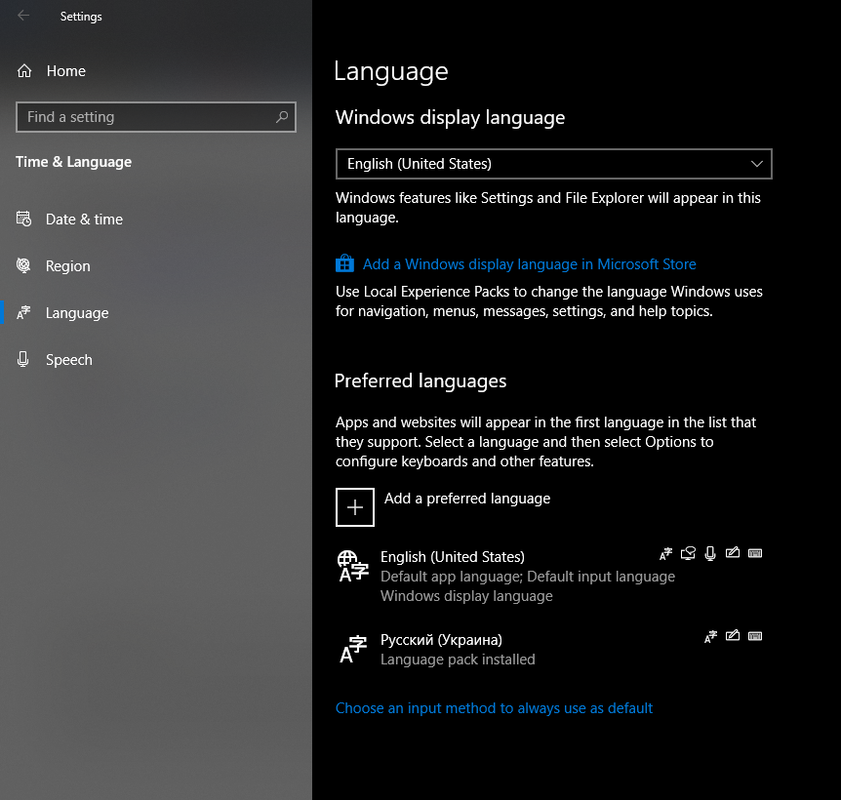The height and width of the screenshot is (800, 841).
Task: Click the Date & time calendar icon
Action: [x=24, y=219]
